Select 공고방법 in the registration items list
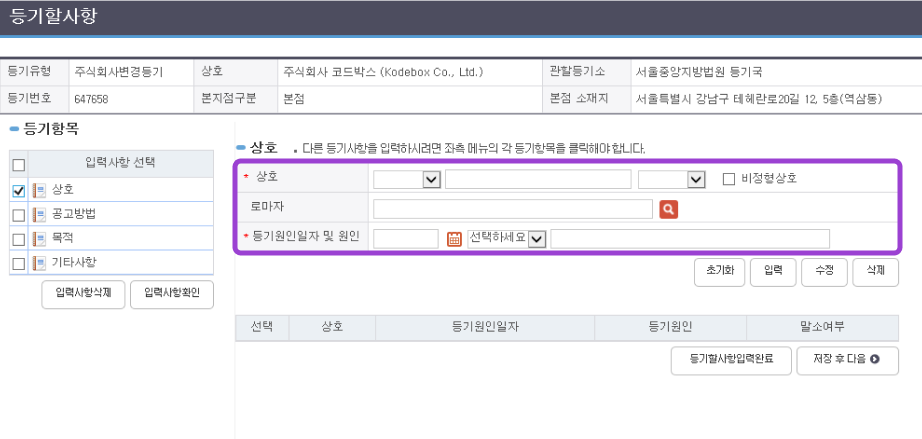Screen dimensions: 922x439 tap(74, 214)
